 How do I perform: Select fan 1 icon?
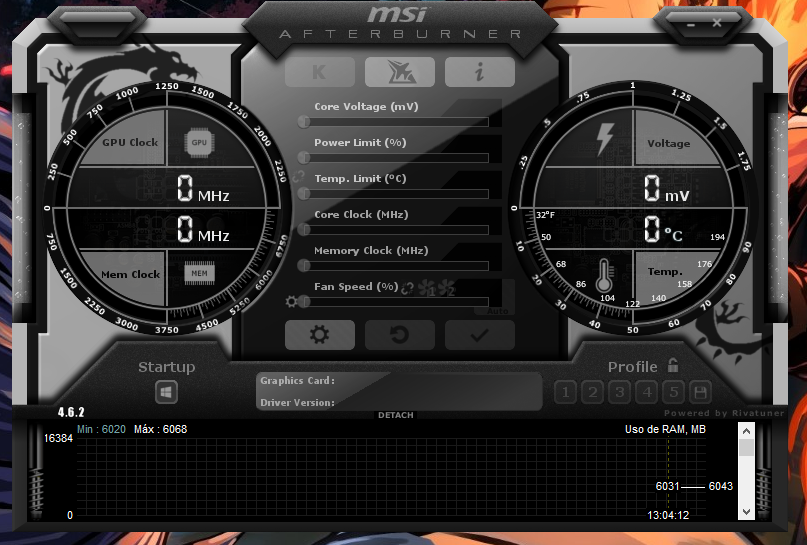click(427, 288)
